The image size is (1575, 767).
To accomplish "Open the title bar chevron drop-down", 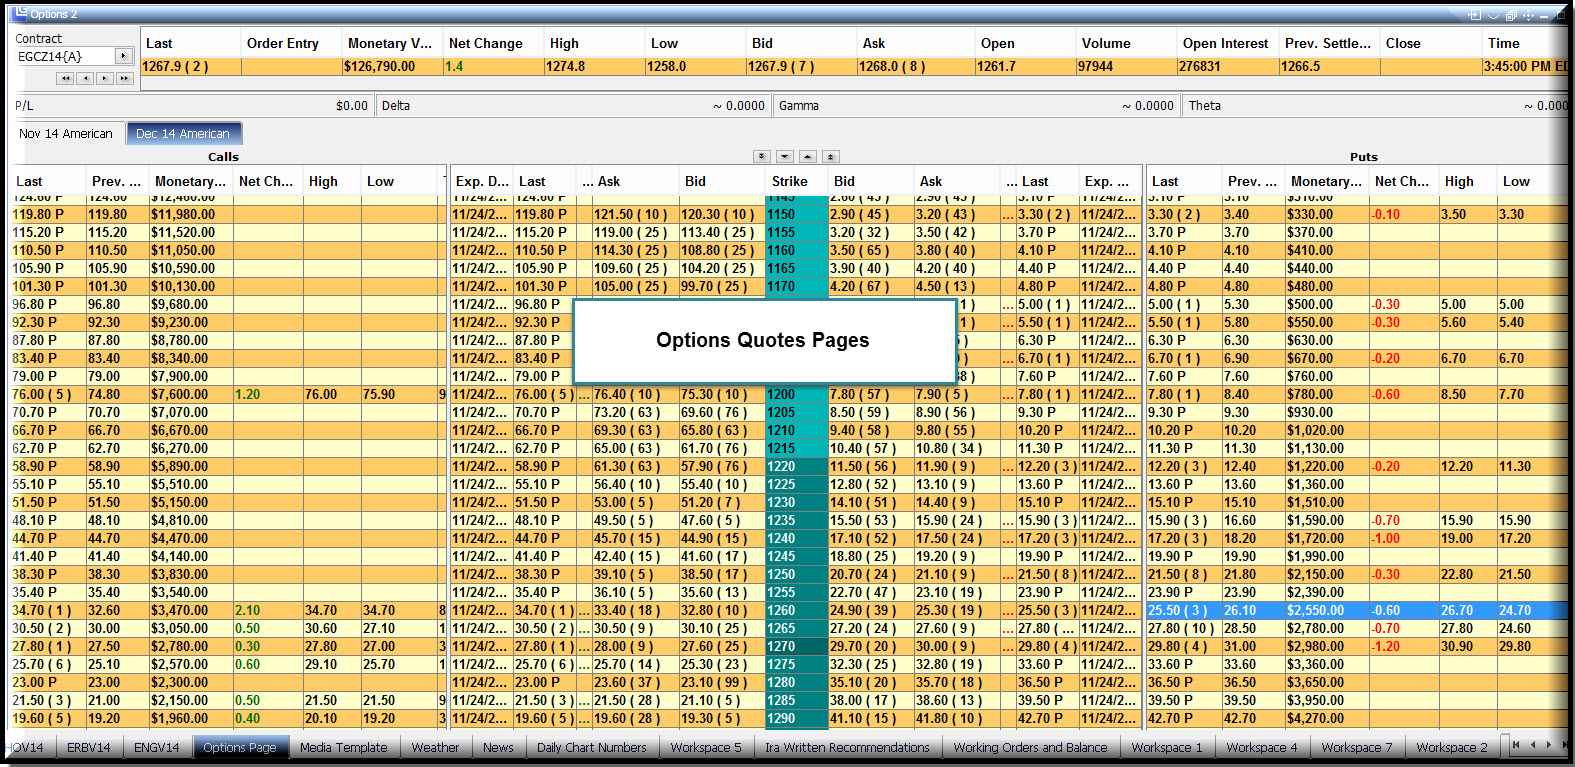I will tap(1493, 15).
